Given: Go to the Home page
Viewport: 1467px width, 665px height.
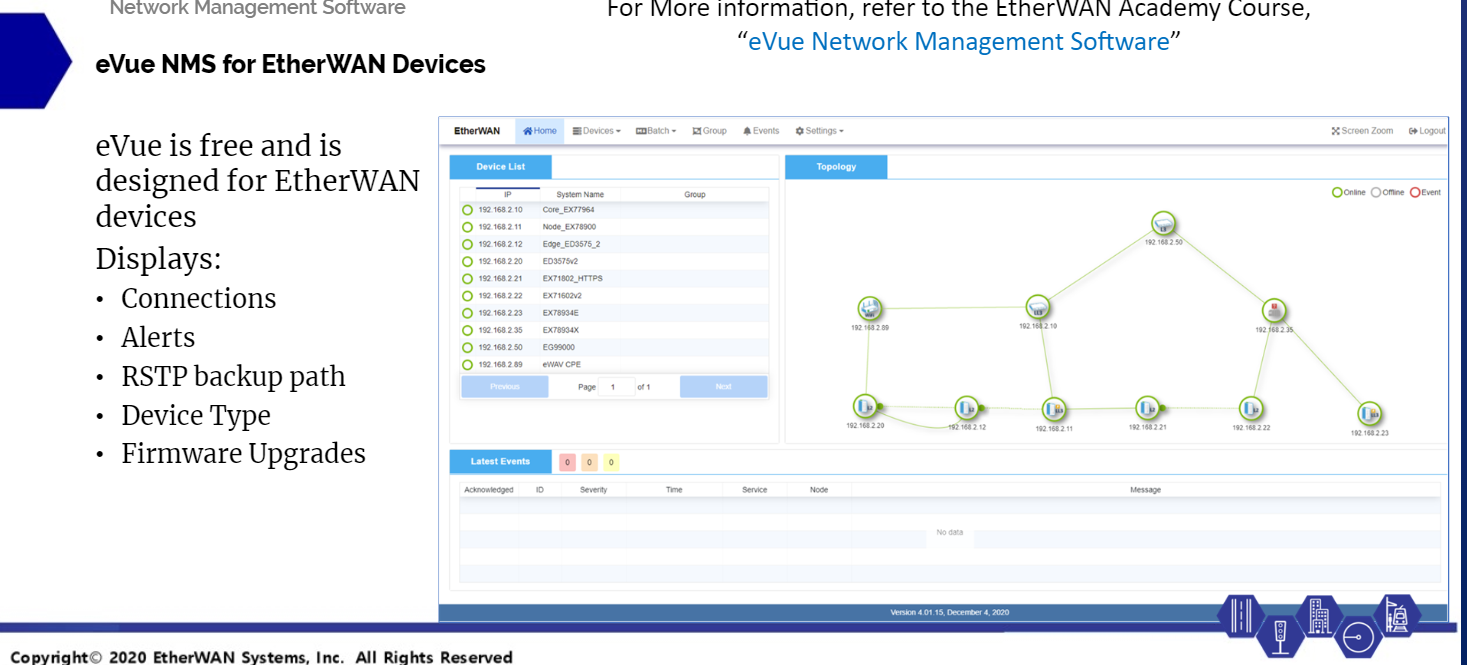Looking at the screenshot, I should tap(540, 131).
